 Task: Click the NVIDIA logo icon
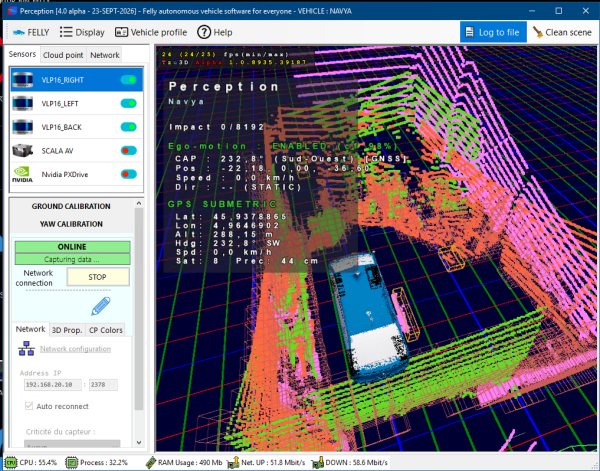click(23, 174)
